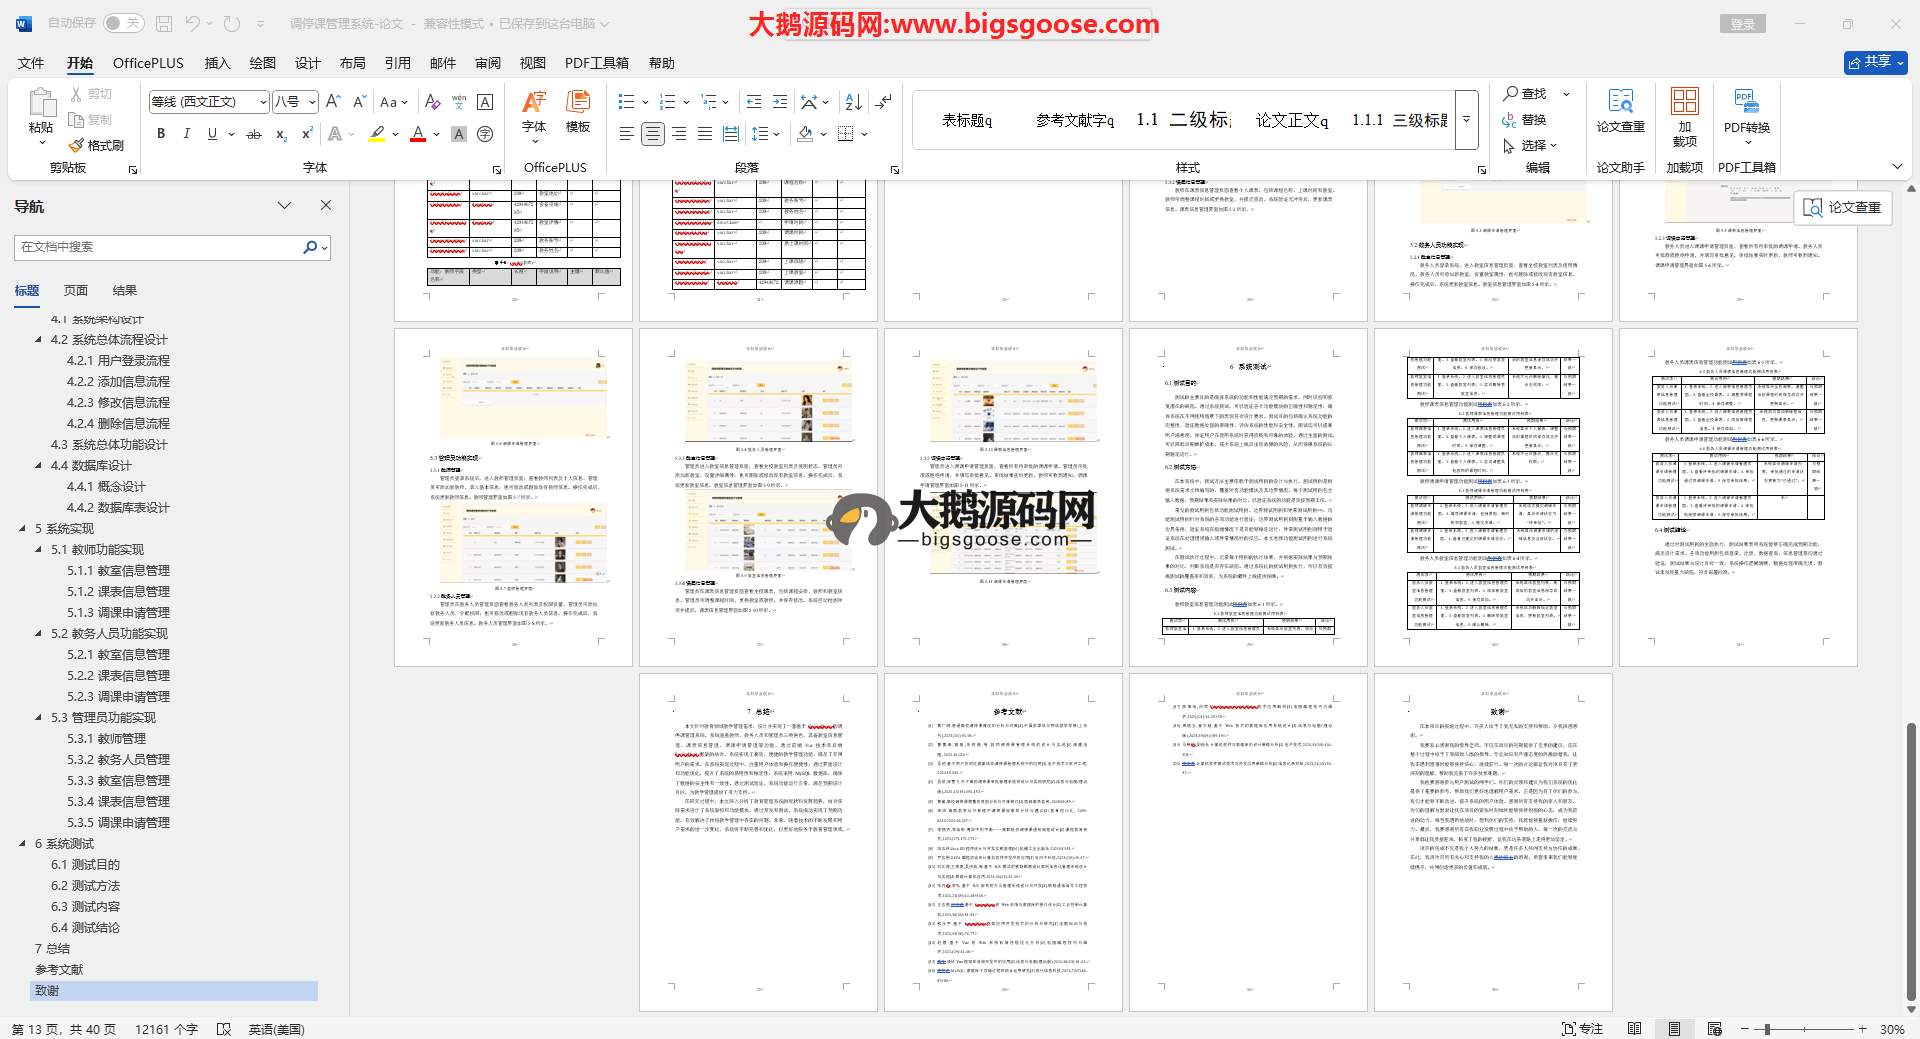Click the 在文档中搜索 search field
This screenshot has height=1039, width=1920.
tap(160, 247)
